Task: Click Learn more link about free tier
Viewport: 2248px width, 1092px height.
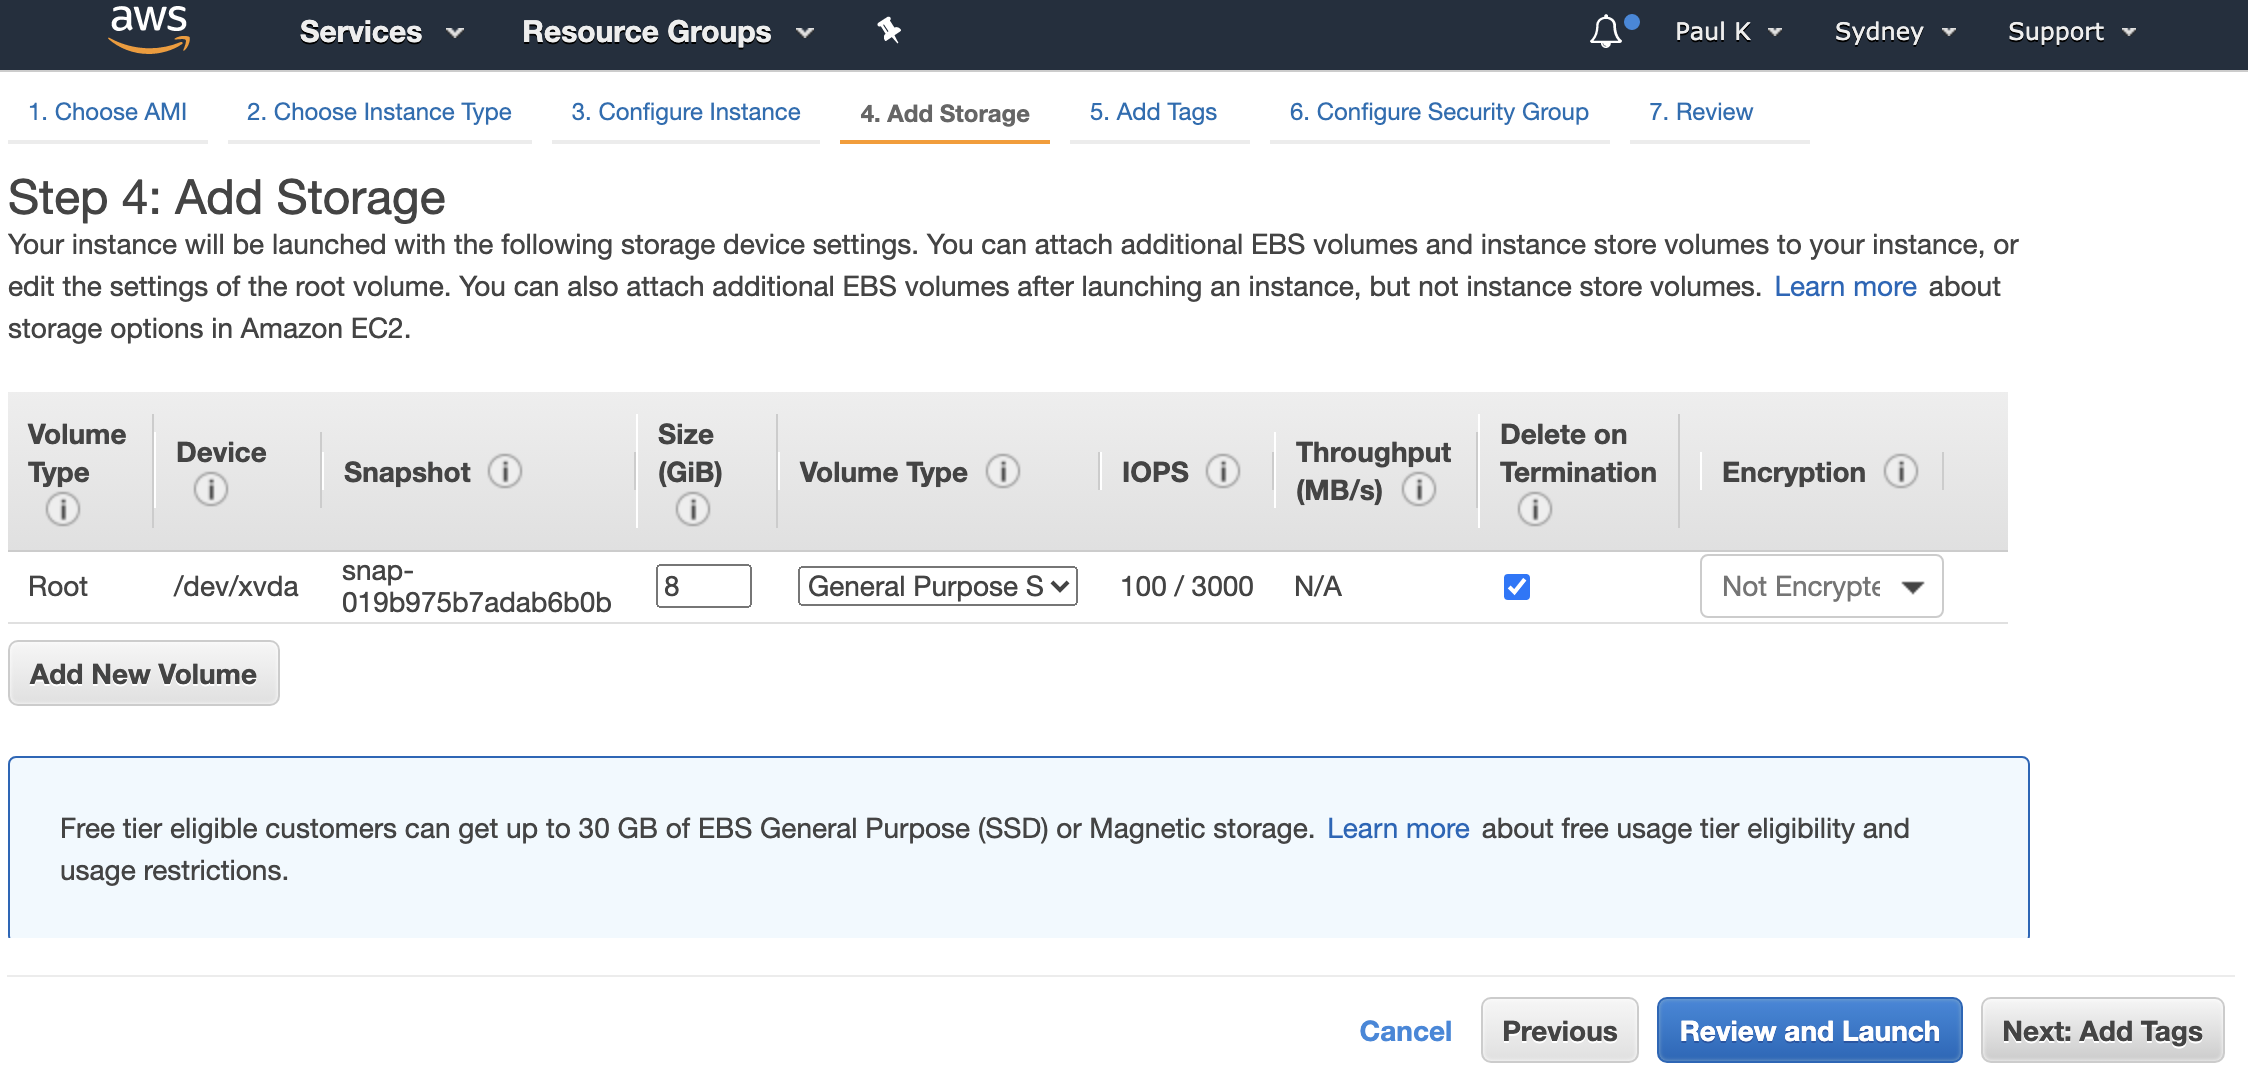Action: click(x=1398, y=829)
